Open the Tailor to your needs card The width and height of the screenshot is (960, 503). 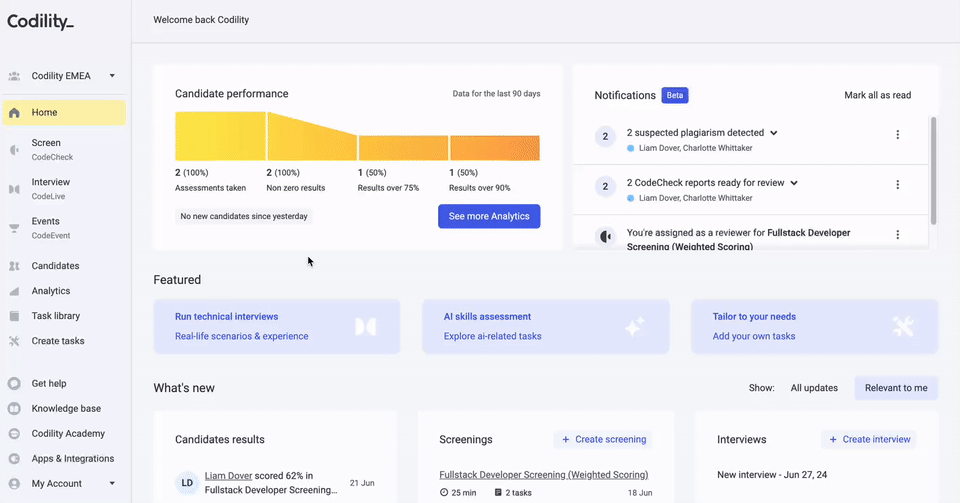tap(815, 327)
